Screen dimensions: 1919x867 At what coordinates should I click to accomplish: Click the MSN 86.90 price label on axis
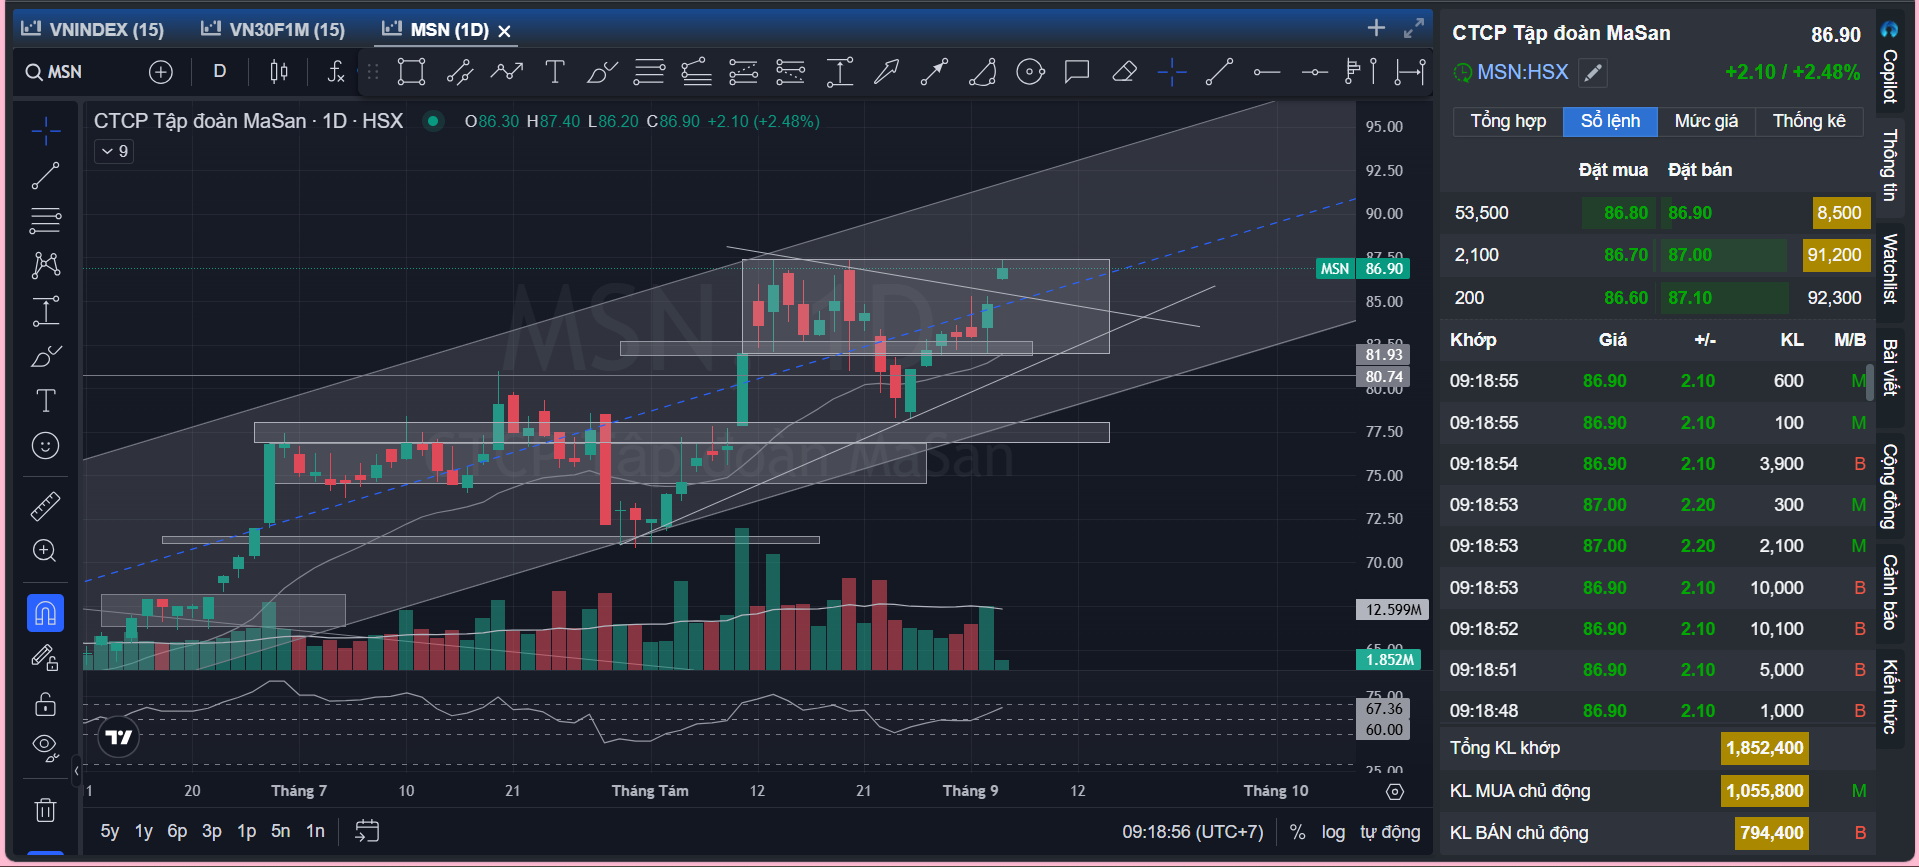(1363, 268)
